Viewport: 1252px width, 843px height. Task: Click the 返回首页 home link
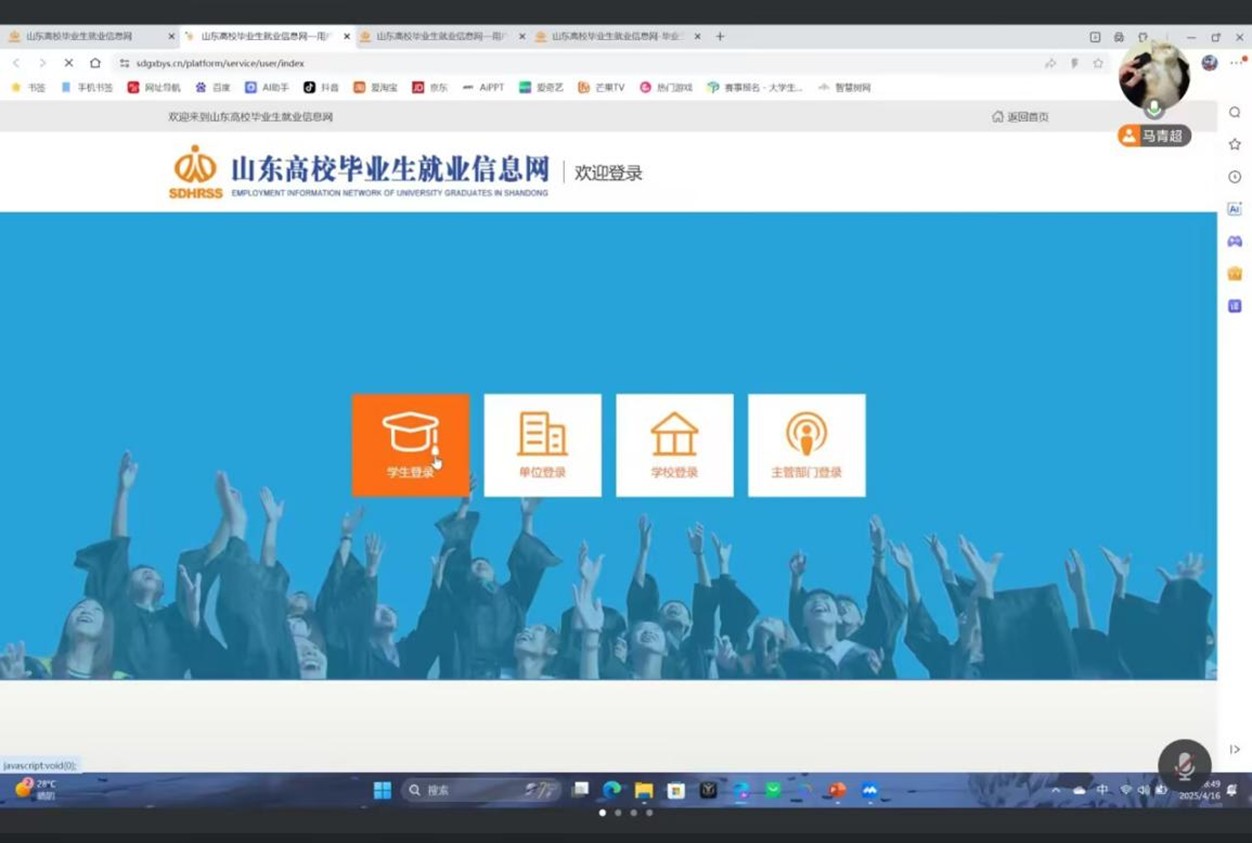click(x=1020, y=117)
